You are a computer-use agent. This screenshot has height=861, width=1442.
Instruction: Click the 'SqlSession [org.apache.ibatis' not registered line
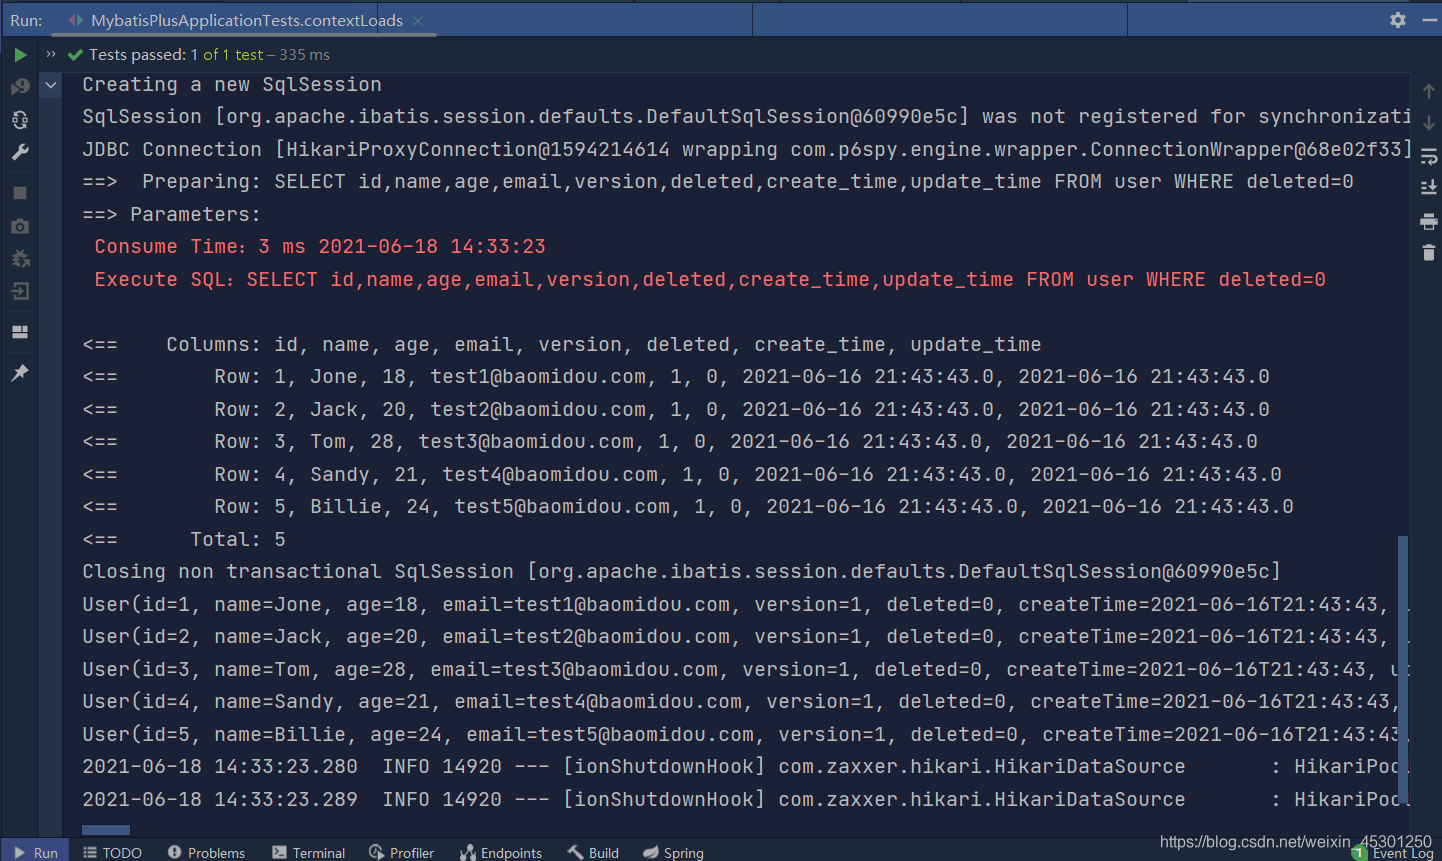coord(746,117)
